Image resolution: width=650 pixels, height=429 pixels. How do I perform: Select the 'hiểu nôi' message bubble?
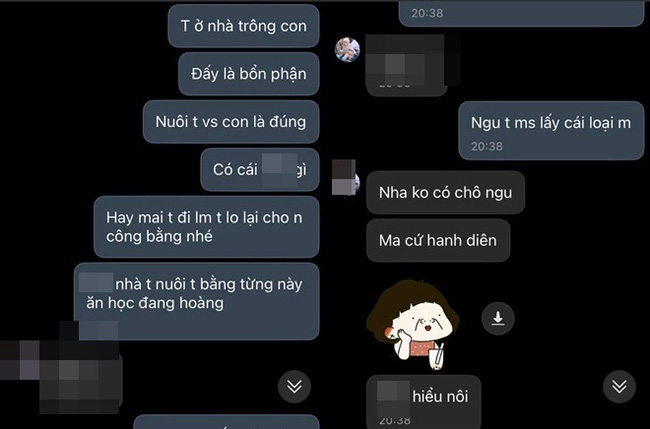point(424,402)
